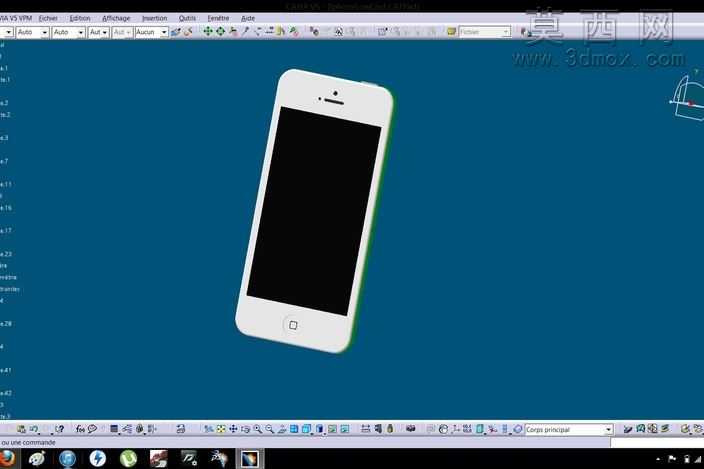
Task: Click the green circular-arrow rotate icon
Action: [x=220, y=31]
